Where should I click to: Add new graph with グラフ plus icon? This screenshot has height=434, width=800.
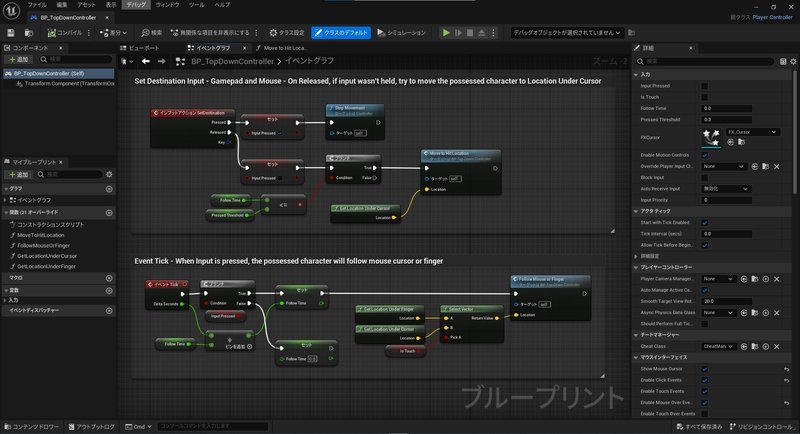(x=109, y=189)
